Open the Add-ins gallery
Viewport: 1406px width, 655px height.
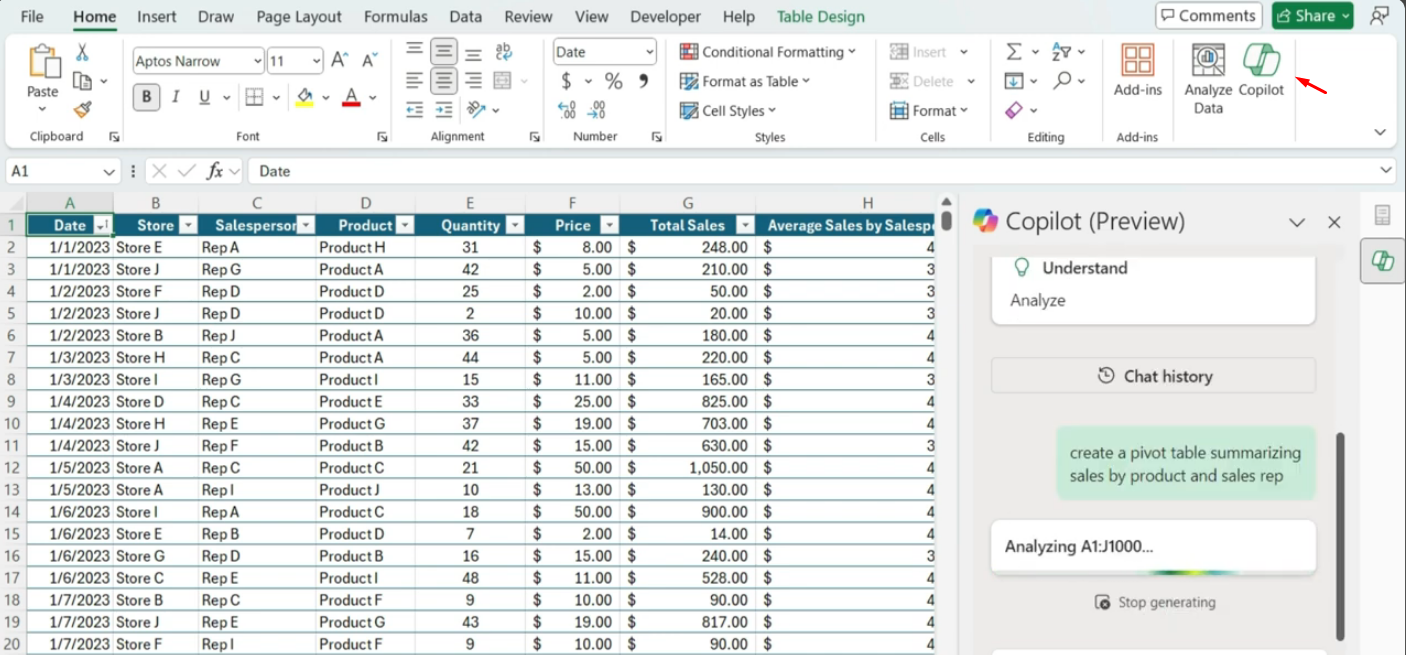point(1138,71)
